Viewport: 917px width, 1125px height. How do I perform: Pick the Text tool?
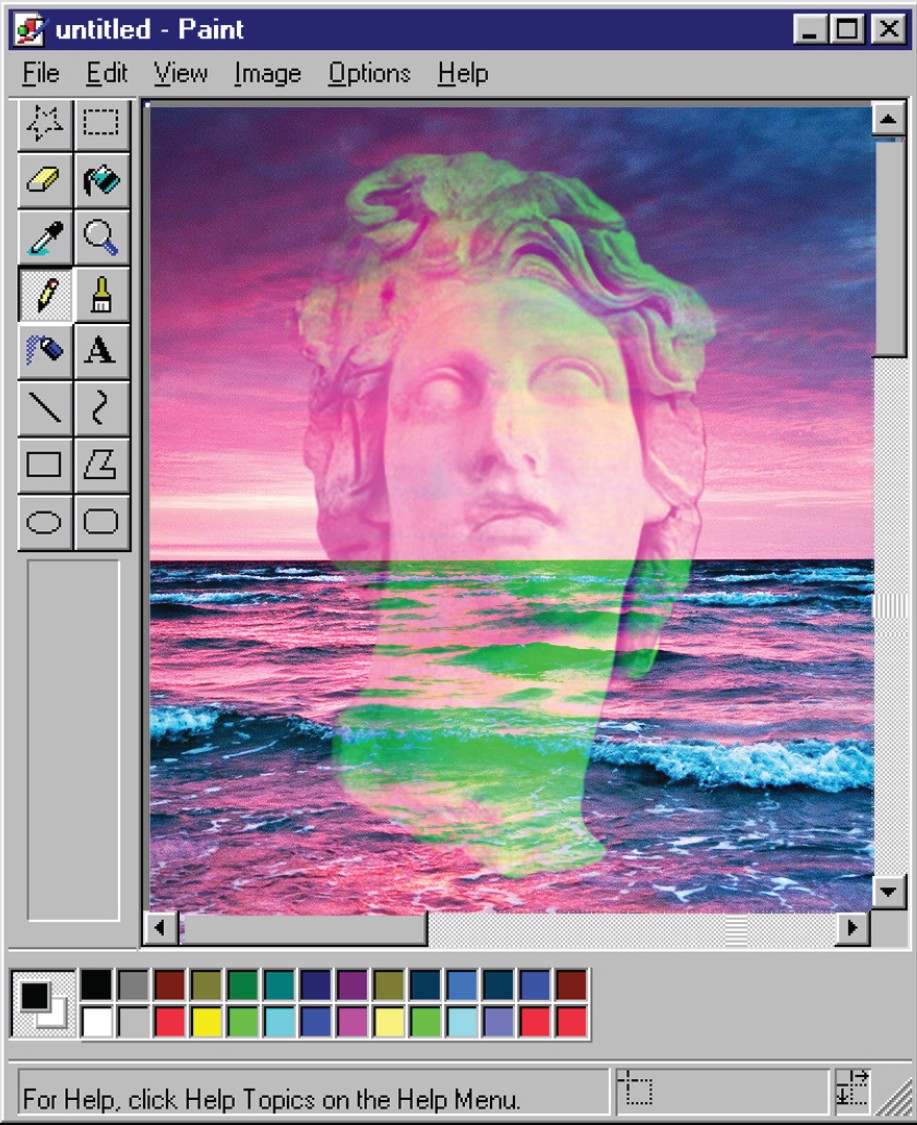click(x=102, y=351)
